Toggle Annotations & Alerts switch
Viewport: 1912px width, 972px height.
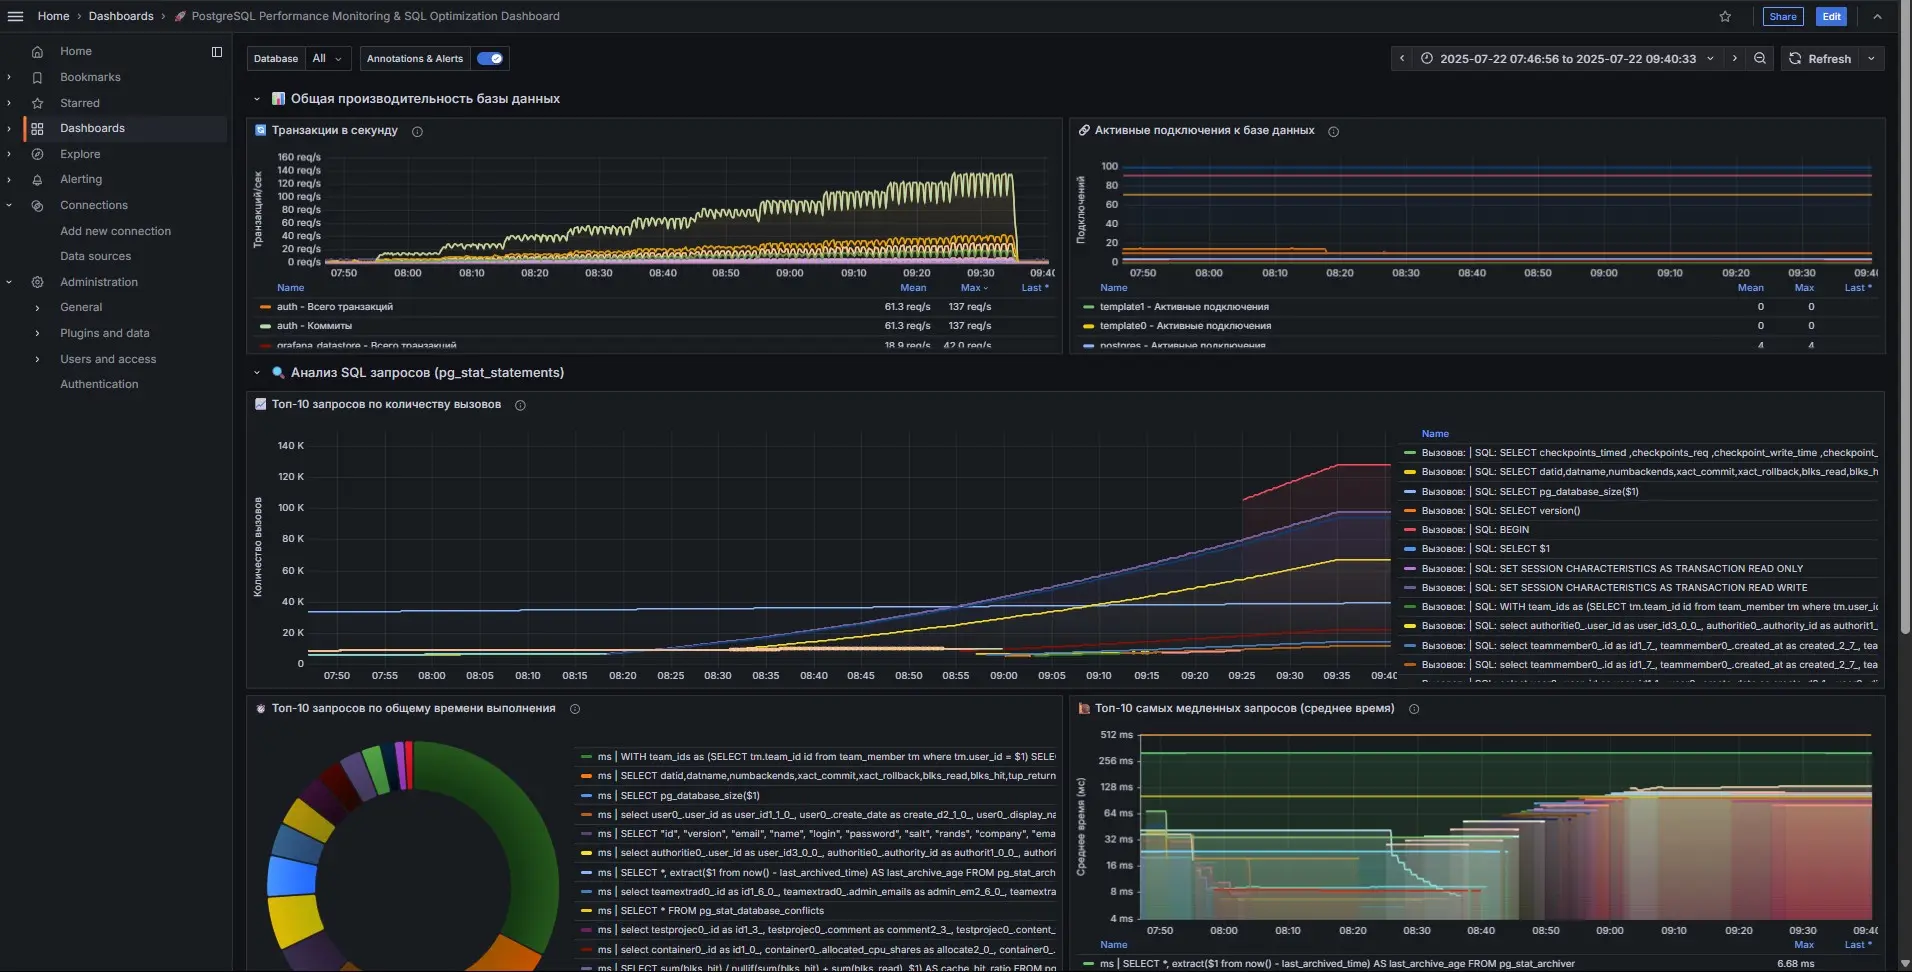(x=490, y=59)
